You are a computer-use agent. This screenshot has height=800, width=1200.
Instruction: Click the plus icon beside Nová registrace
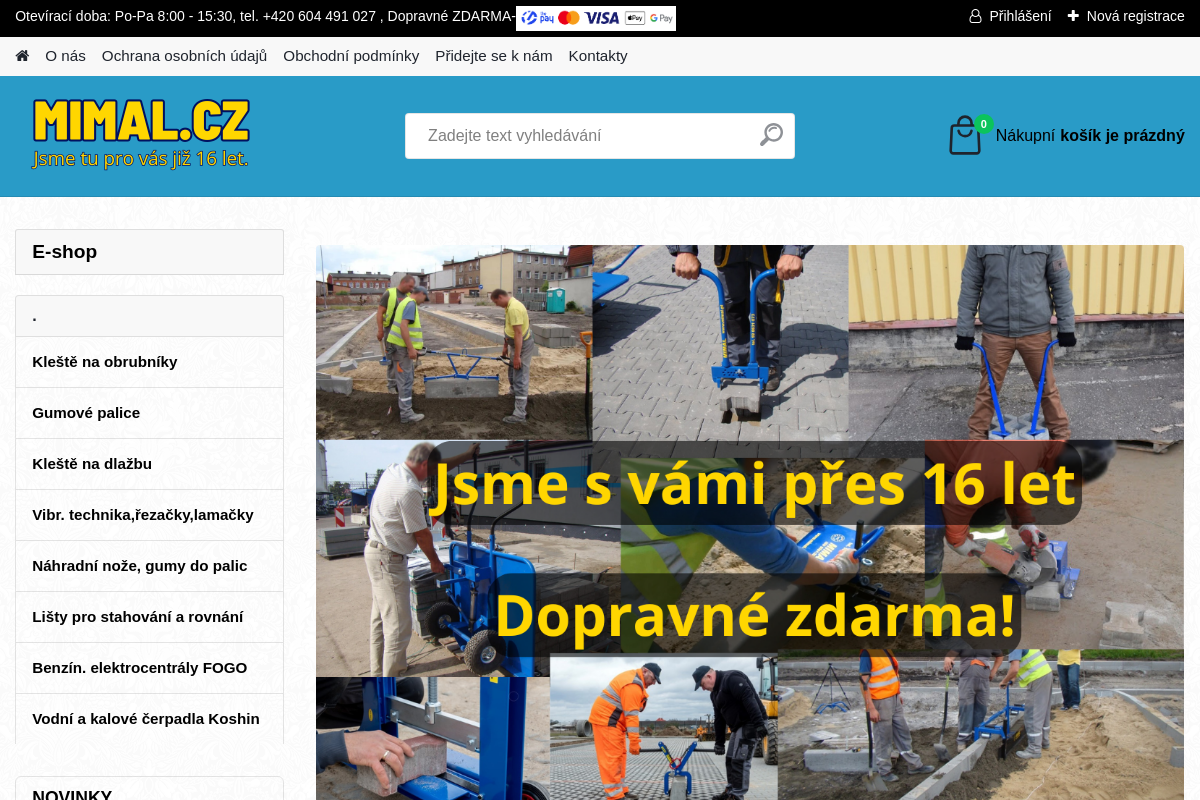coord(1072,15)
